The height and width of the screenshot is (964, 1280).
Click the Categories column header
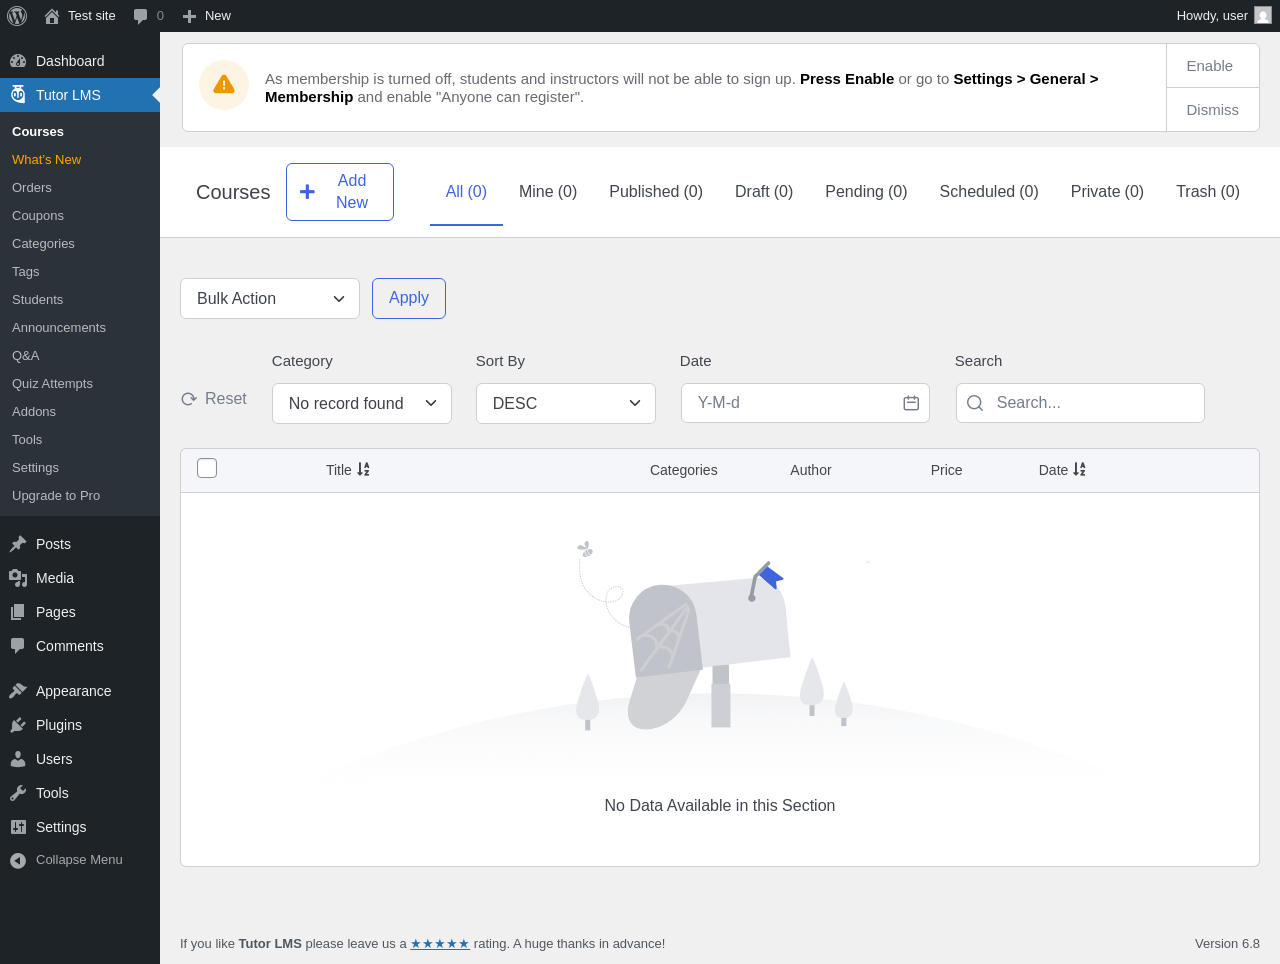click(x=684, y=470)
